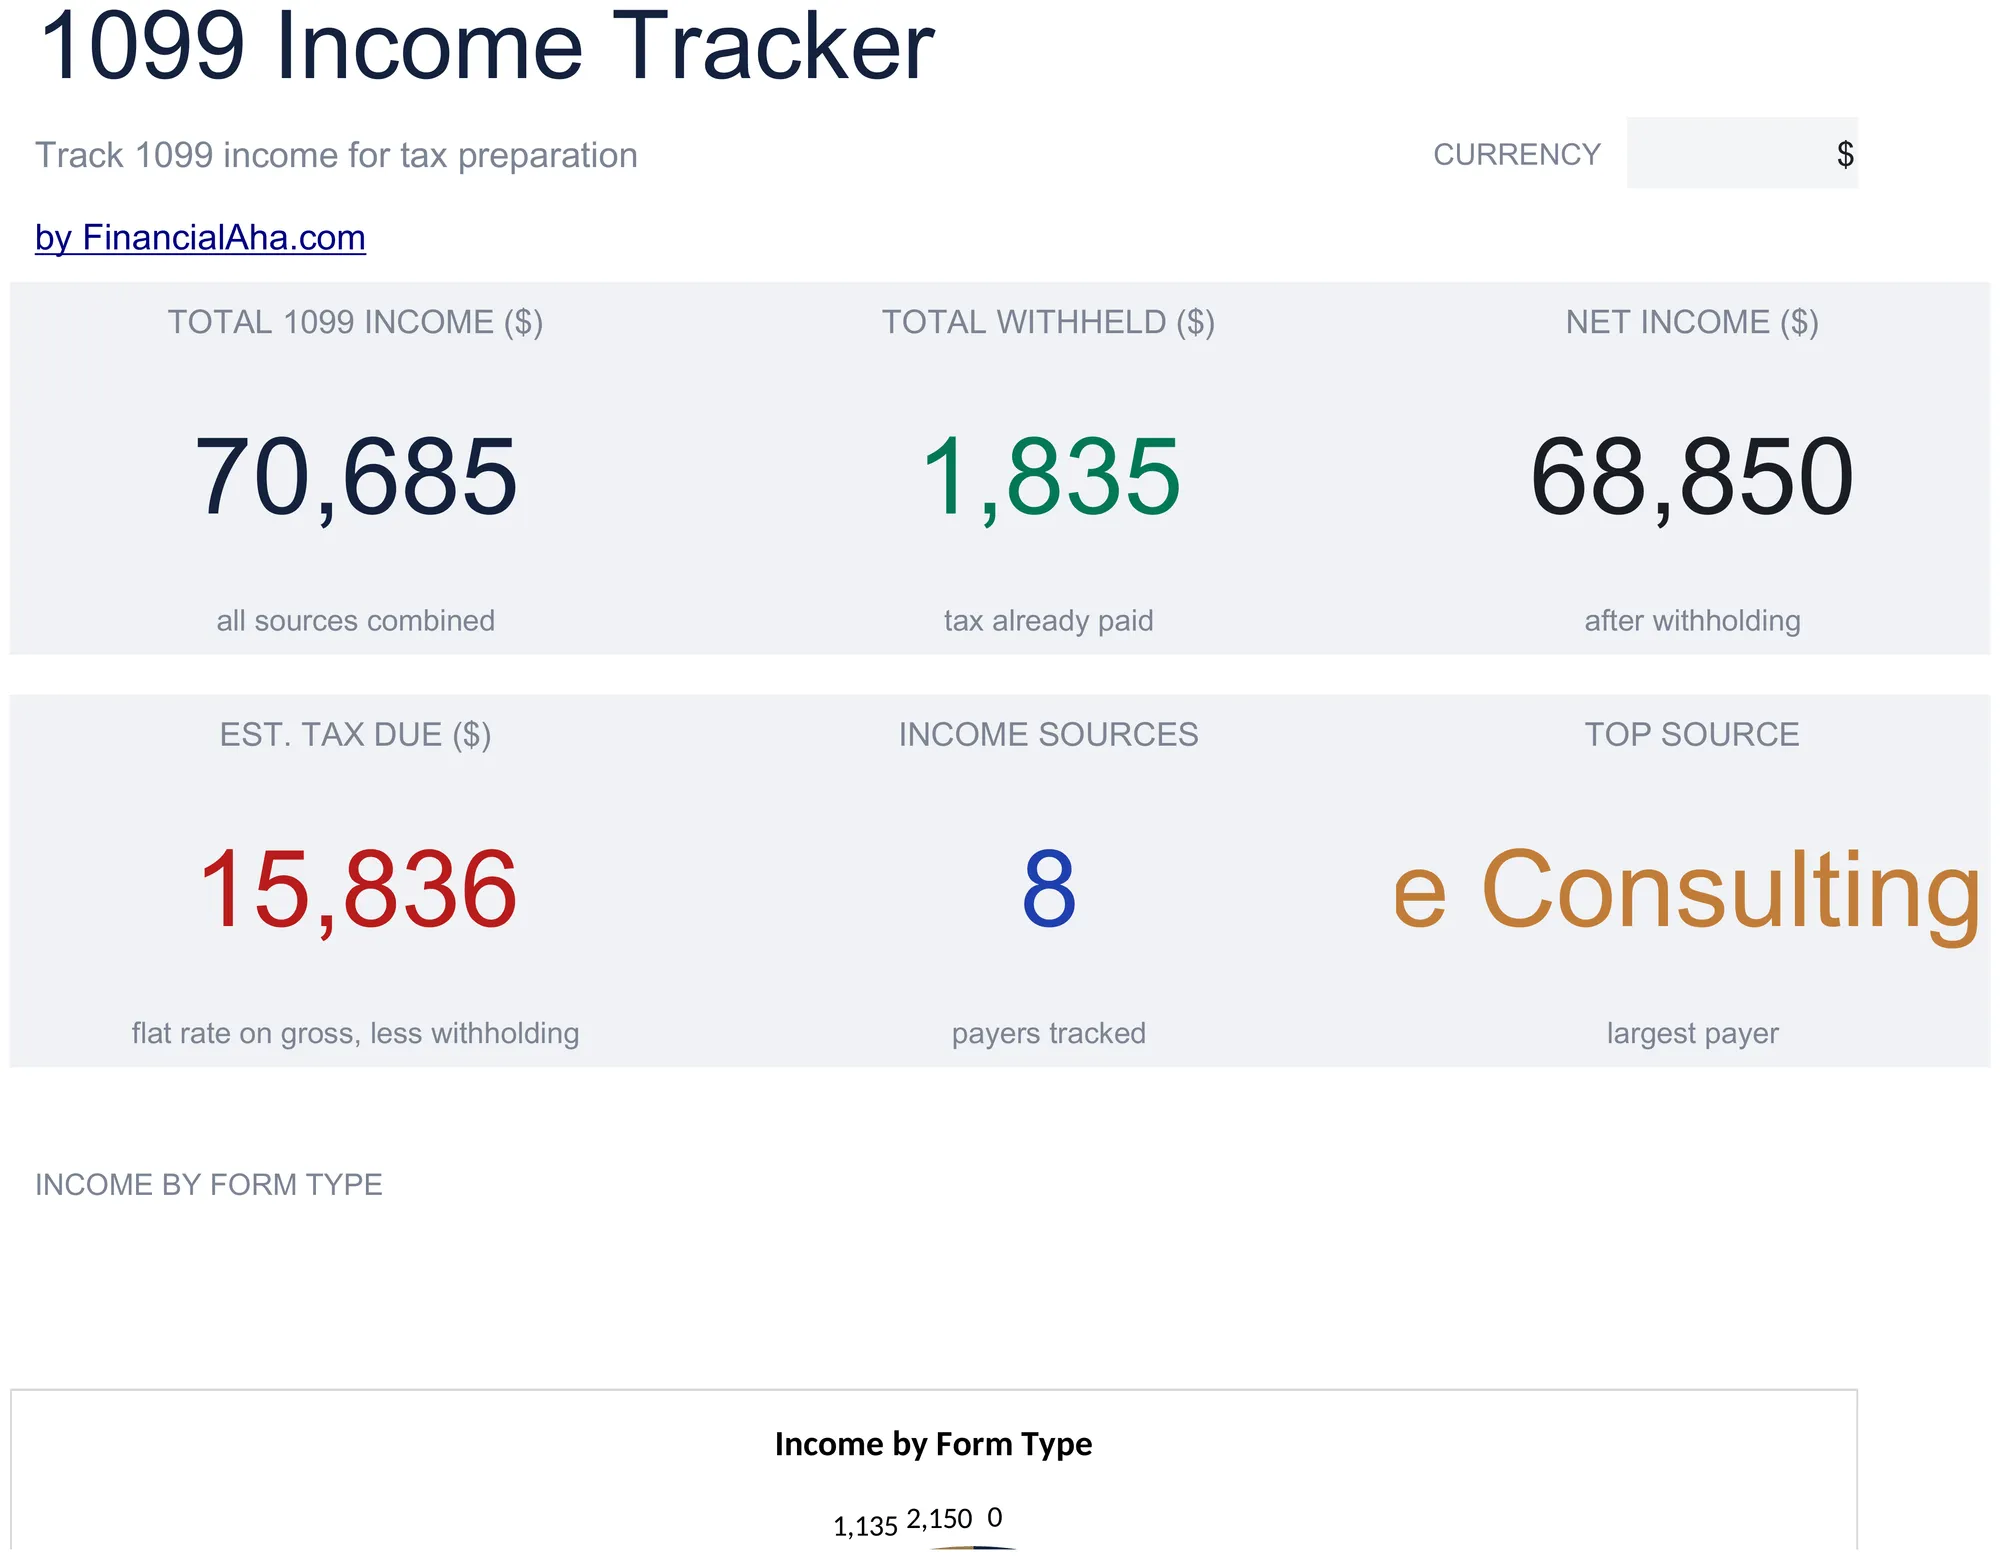Screen dimensions: 2000x1559
Task: Select the 1099 Income Tracker title
Action: 486,45
